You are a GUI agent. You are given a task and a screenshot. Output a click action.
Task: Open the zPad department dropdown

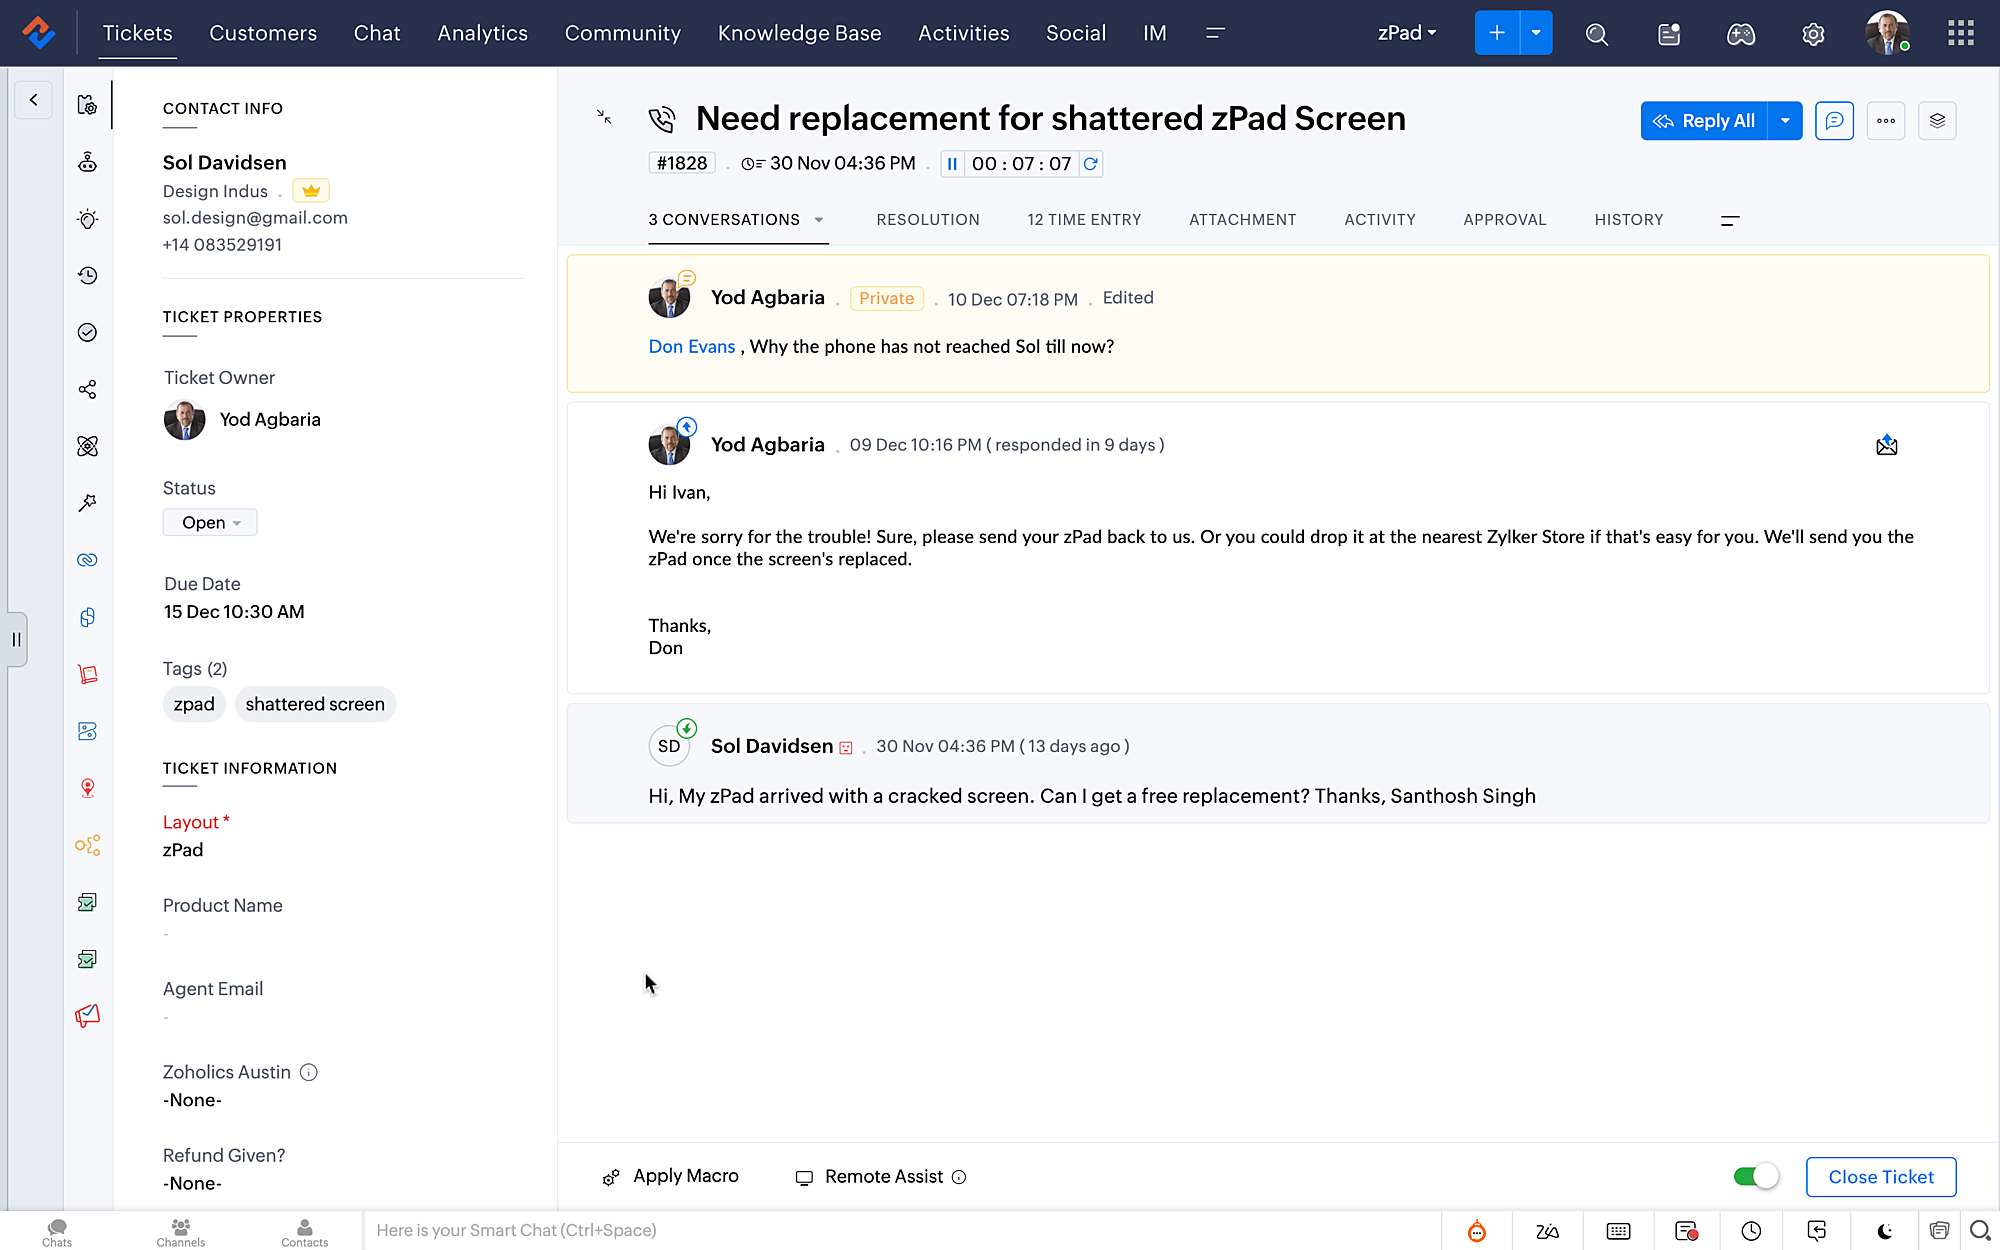1407,33
